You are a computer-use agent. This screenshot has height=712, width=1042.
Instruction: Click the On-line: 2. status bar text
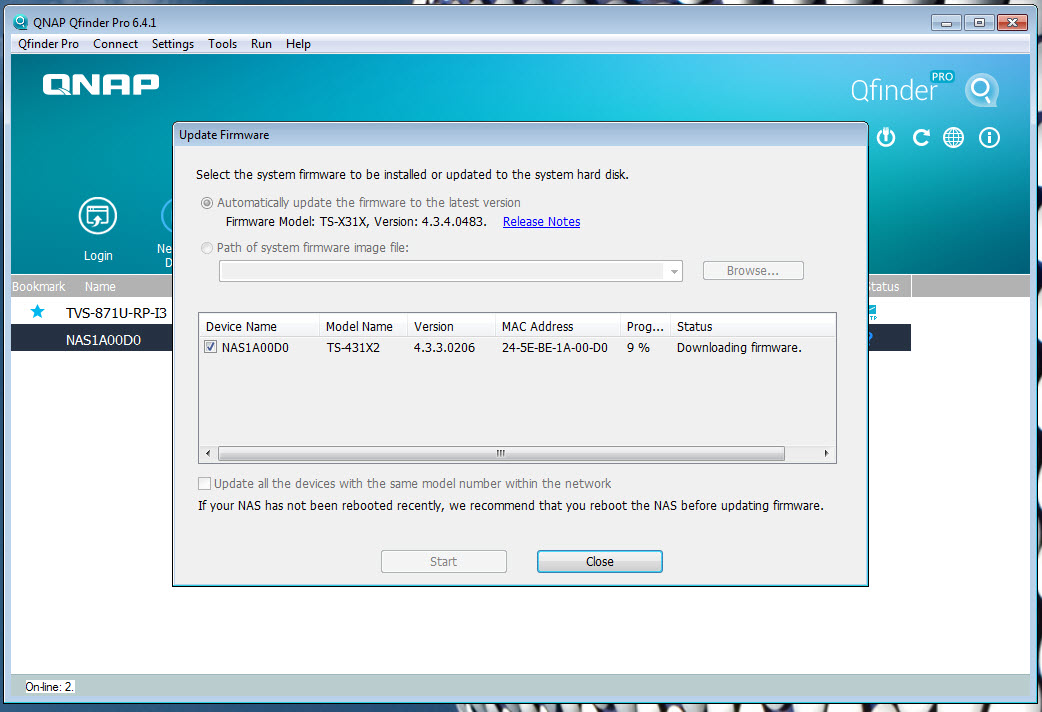tap(50, 687)
